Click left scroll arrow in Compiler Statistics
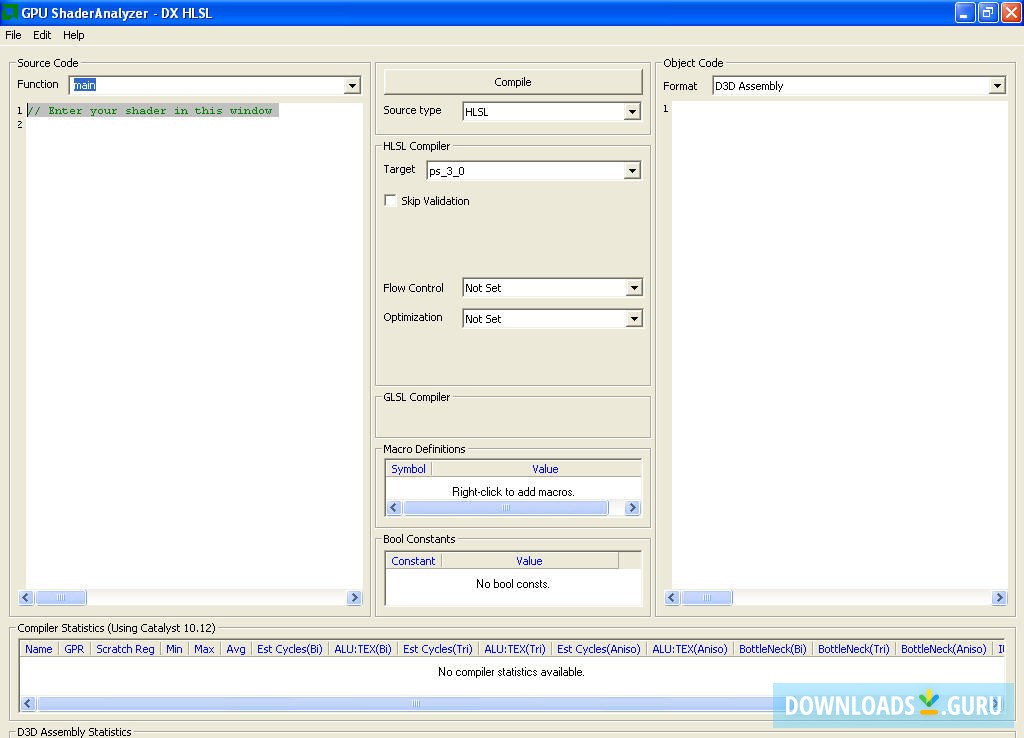The height and width of the screenshot is (738, 1024). pyautogui.click(x=28, y=704)
